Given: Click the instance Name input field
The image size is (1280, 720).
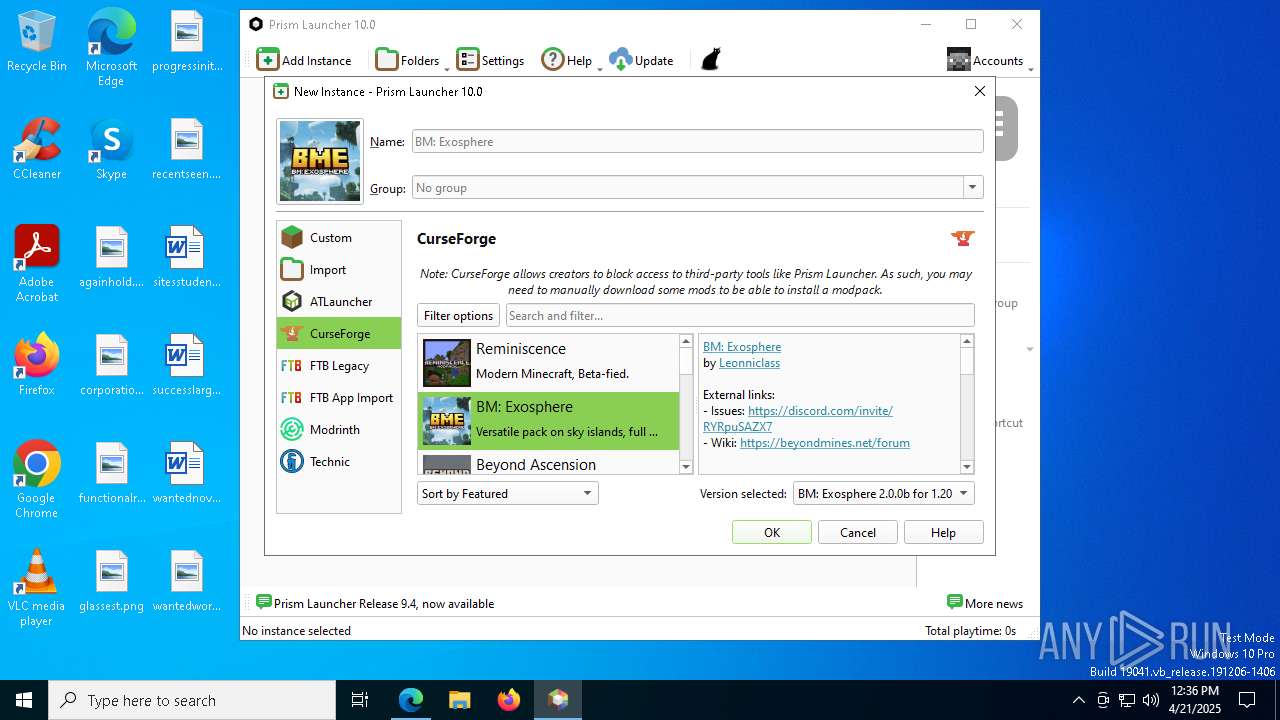Looking at the screenshot, I should (698, 141).
